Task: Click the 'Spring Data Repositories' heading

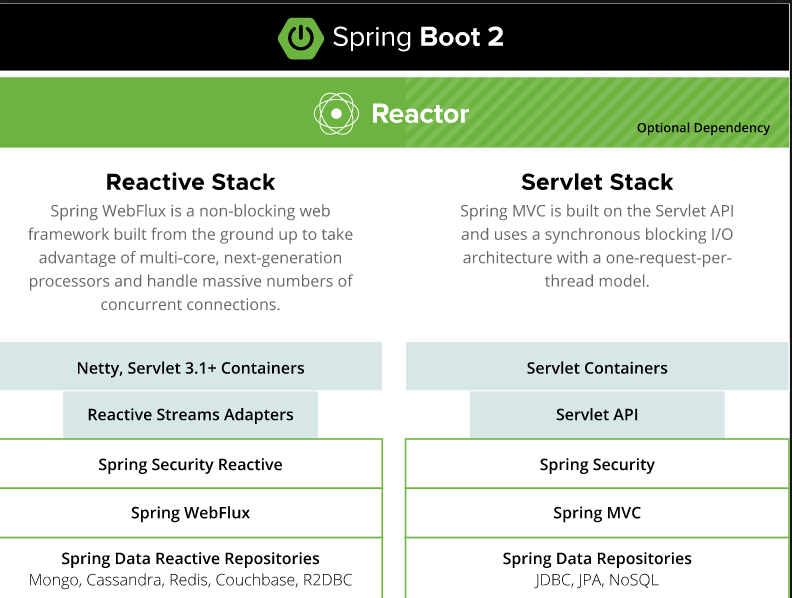Action: 597,558
